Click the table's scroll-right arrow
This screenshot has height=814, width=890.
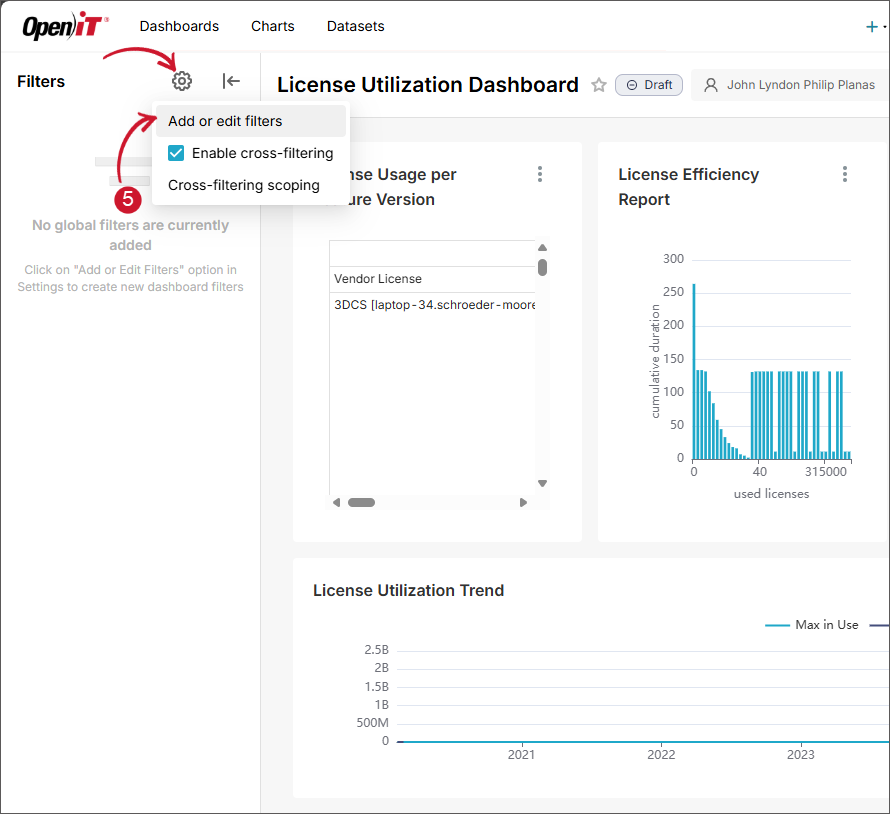(x=523, y=502)
